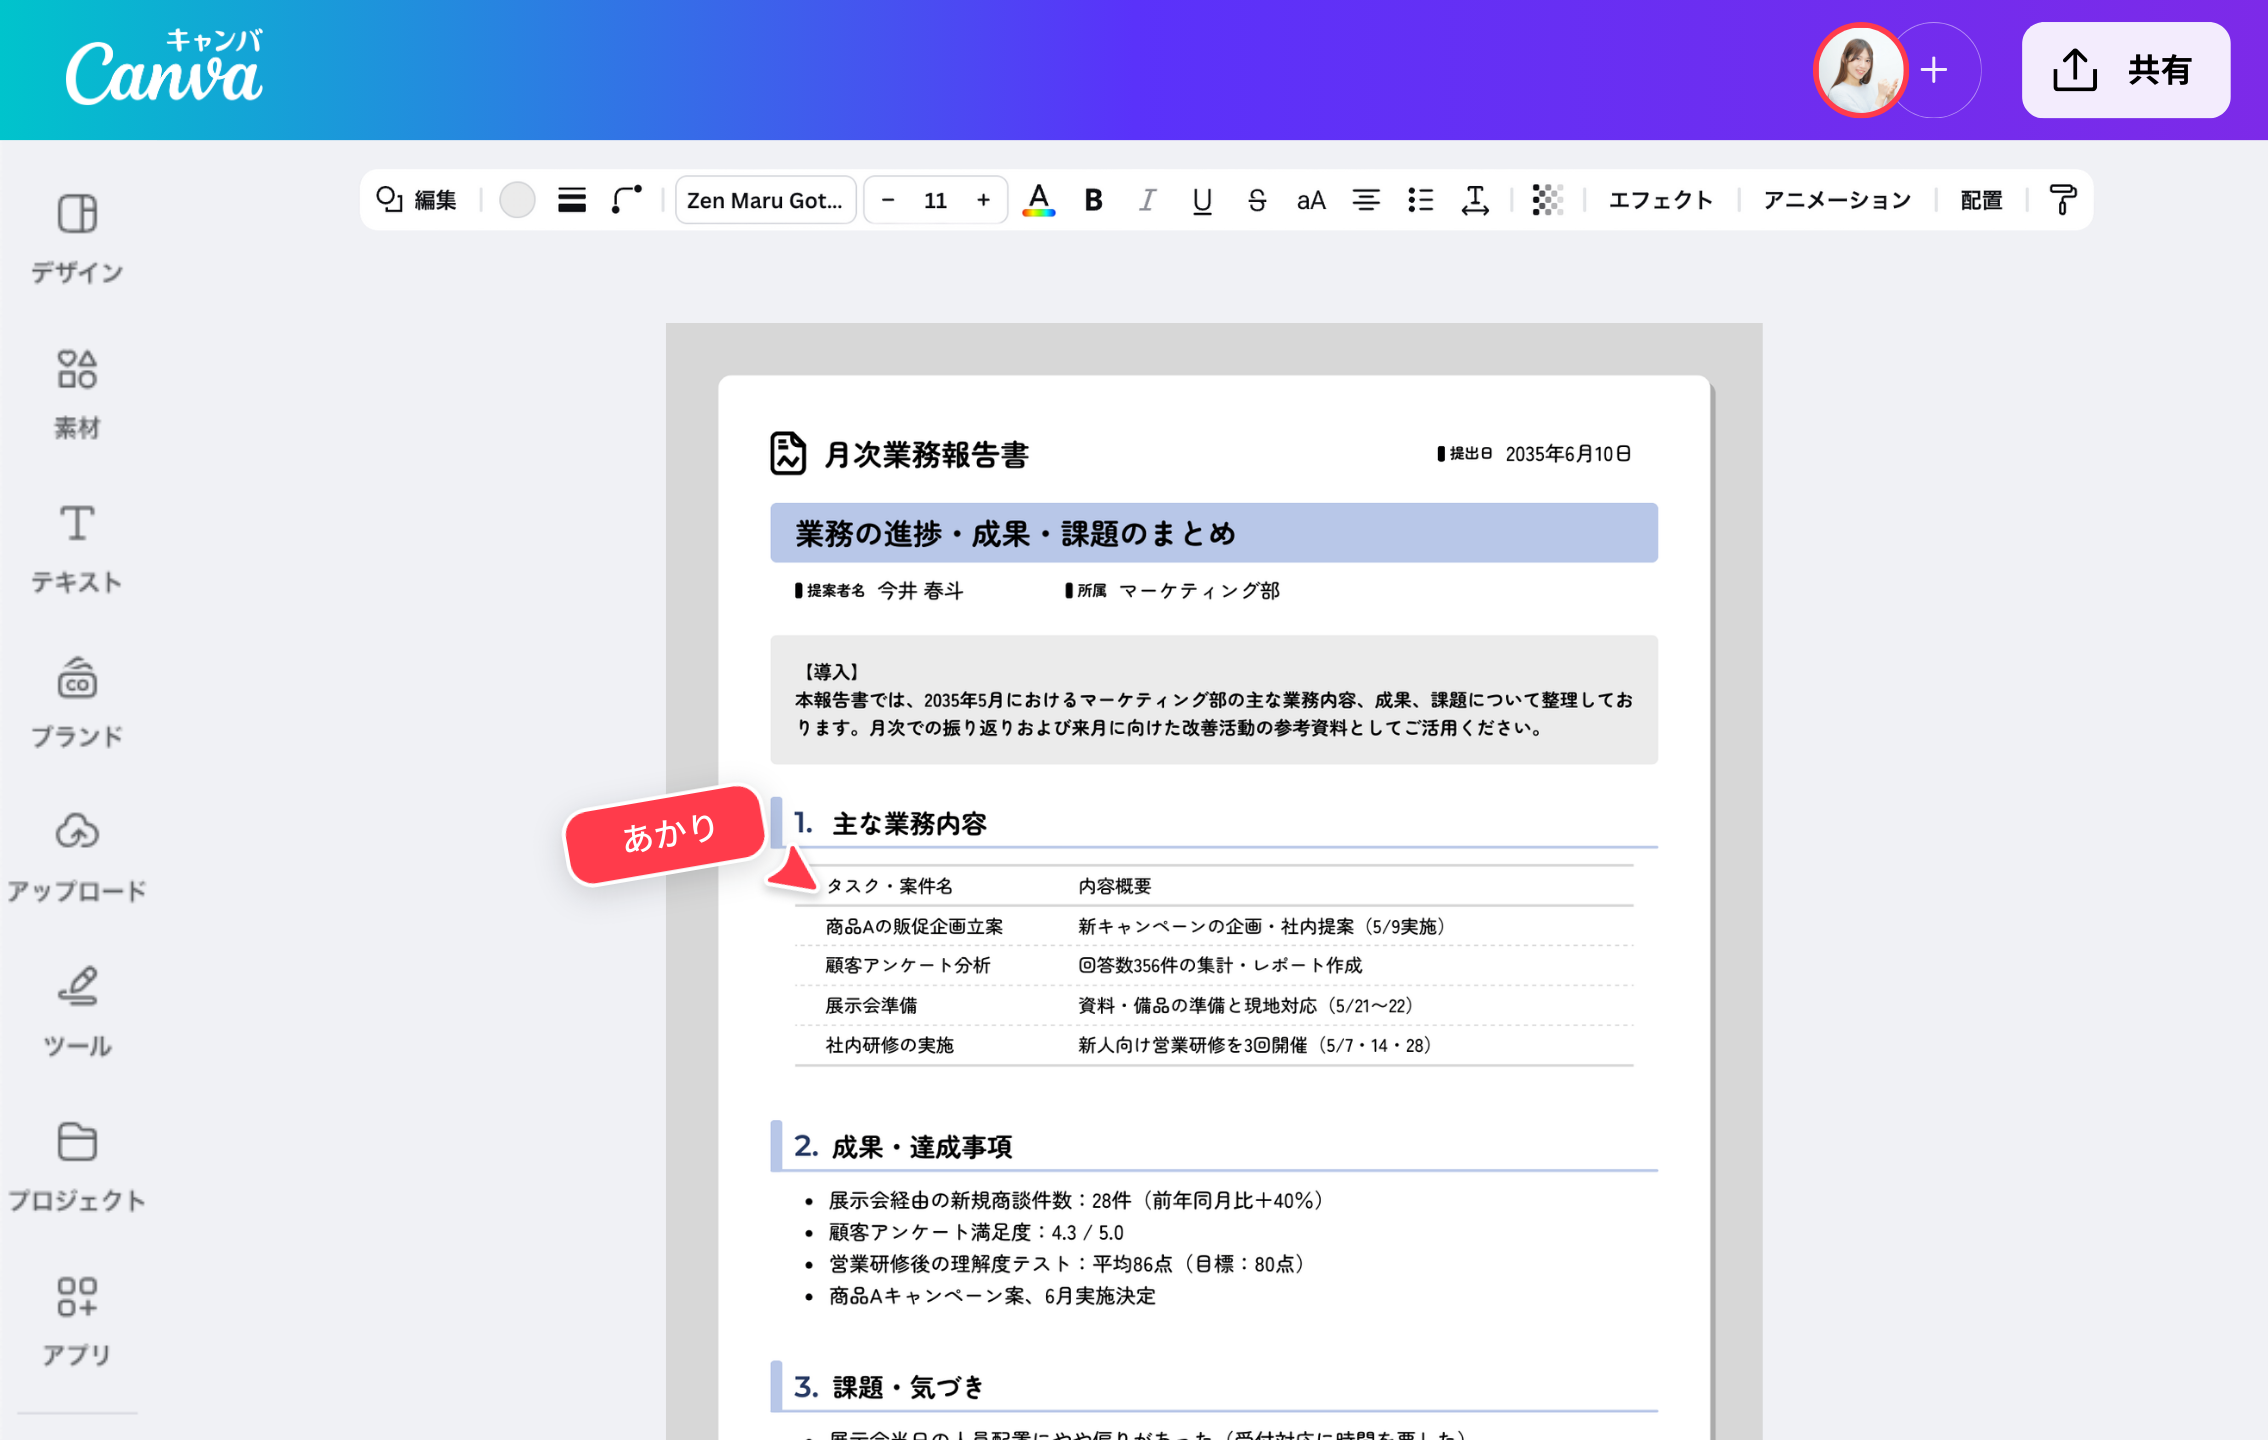Select heading 主な業務内容

point(909,824)
